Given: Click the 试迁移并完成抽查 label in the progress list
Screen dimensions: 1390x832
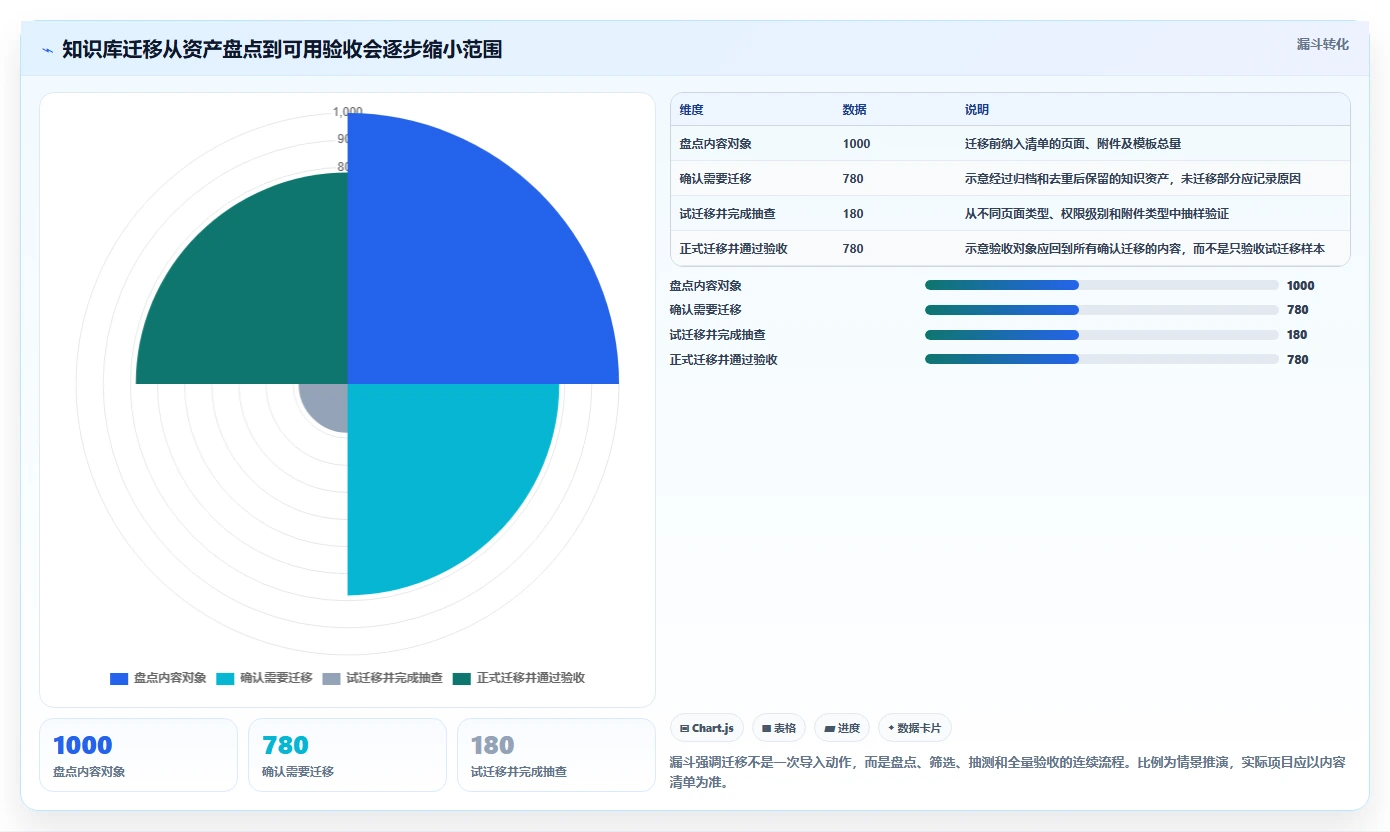Looking at the screenshot, I should tap(717, 335).
